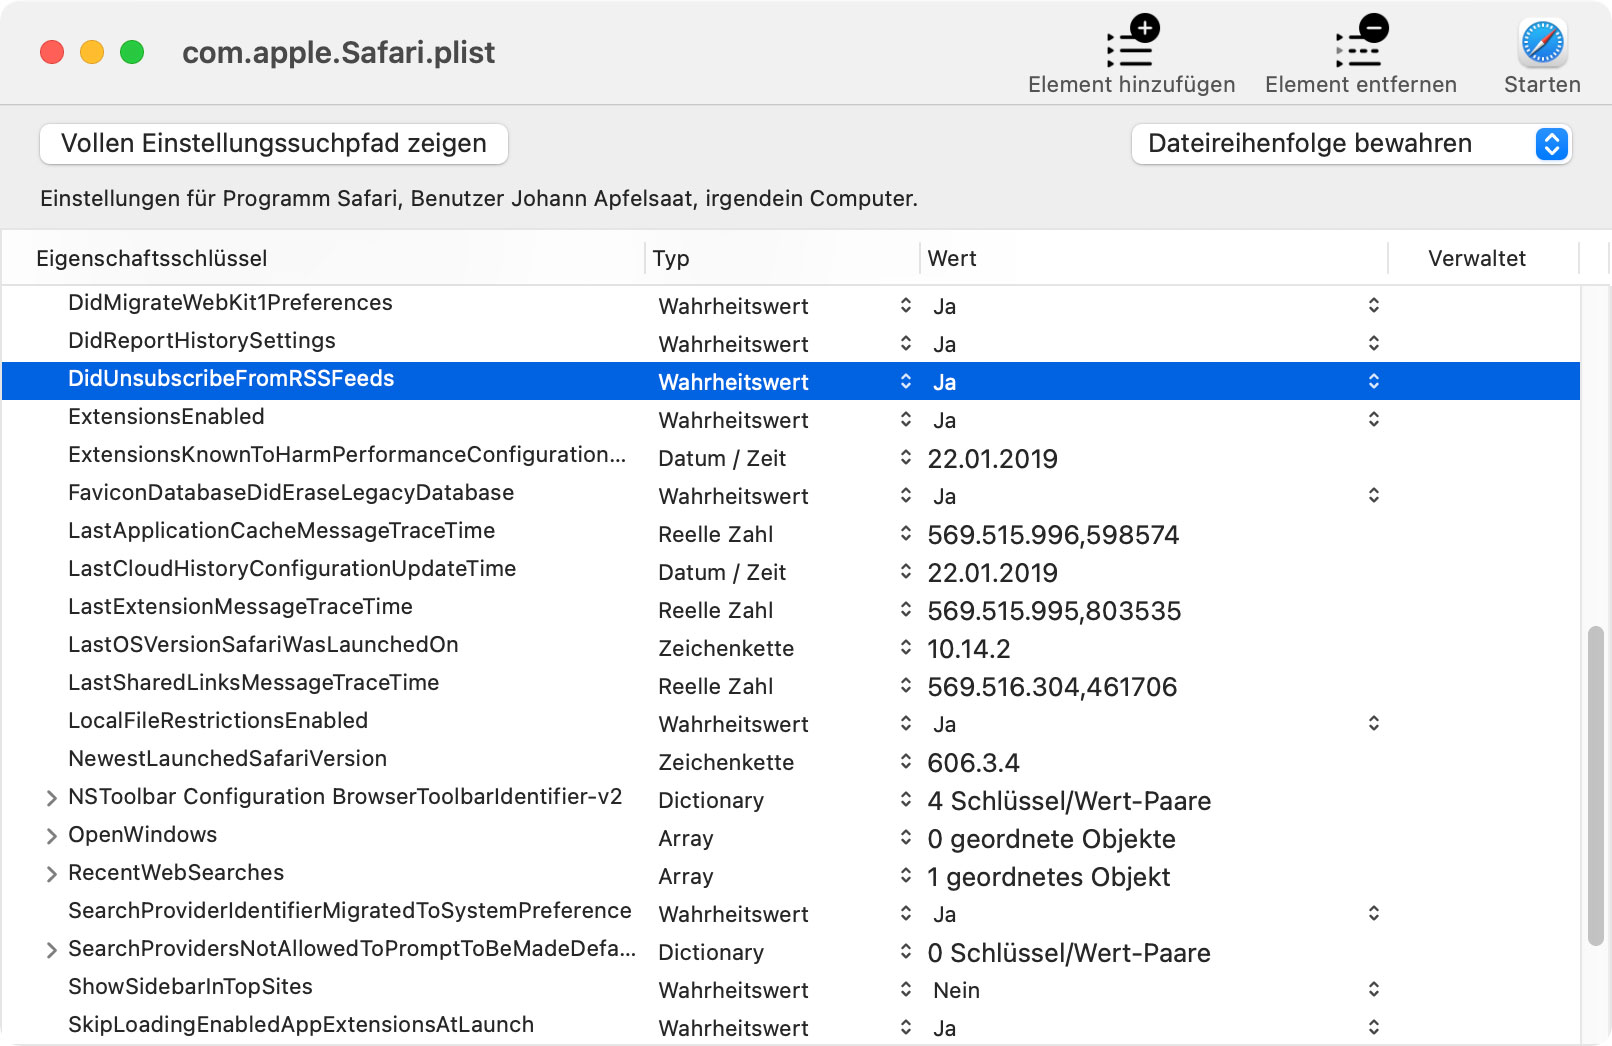Open type popup of DidUnsubscribeFromRSSFeeds
This screenshot has height=1046, width=1612.
click(906, 381)
